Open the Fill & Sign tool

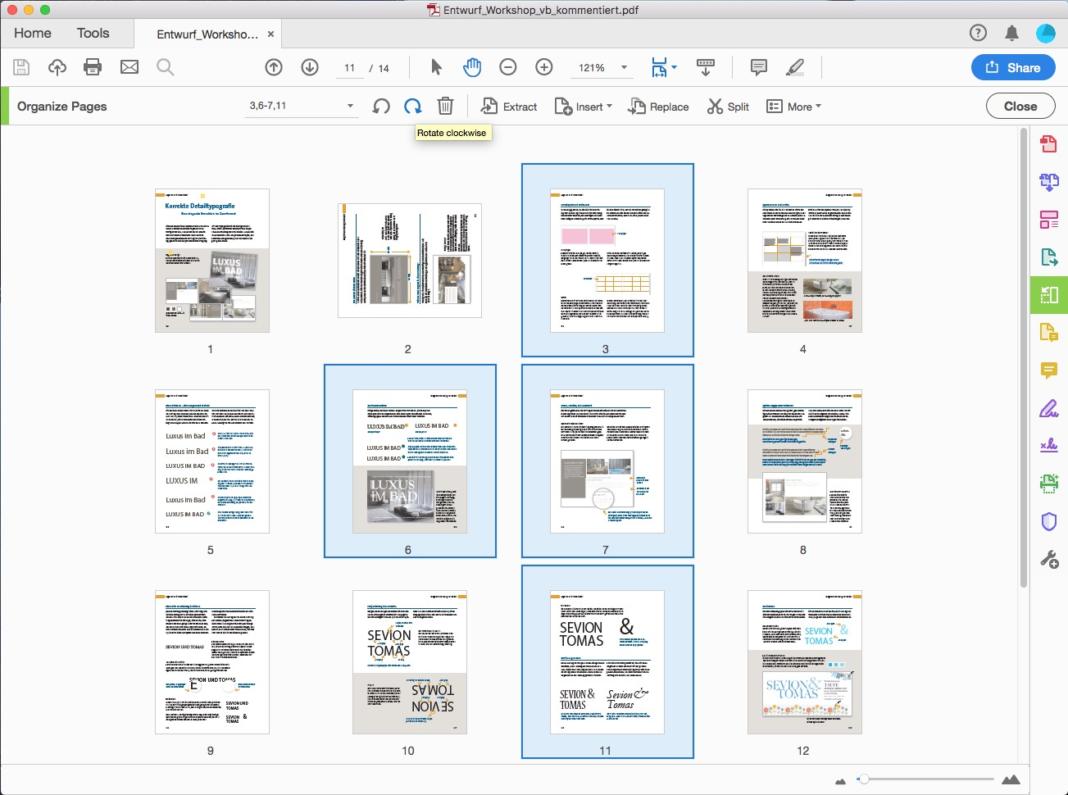pos(1048,407)
